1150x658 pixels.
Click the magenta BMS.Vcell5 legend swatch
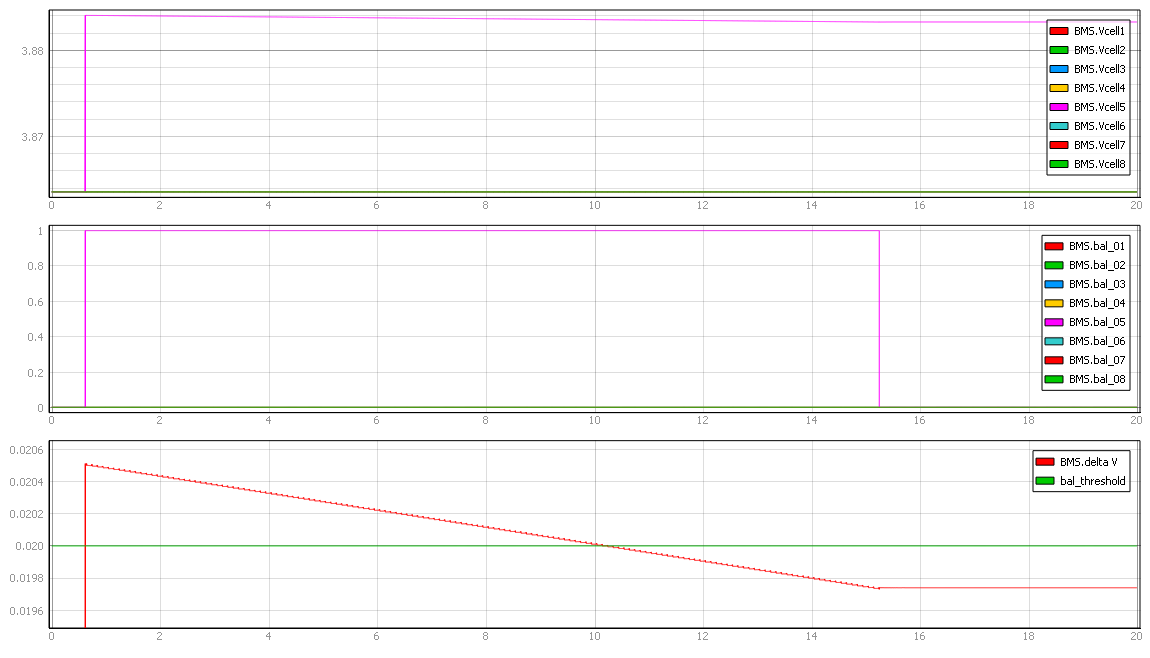(1059, 107)
